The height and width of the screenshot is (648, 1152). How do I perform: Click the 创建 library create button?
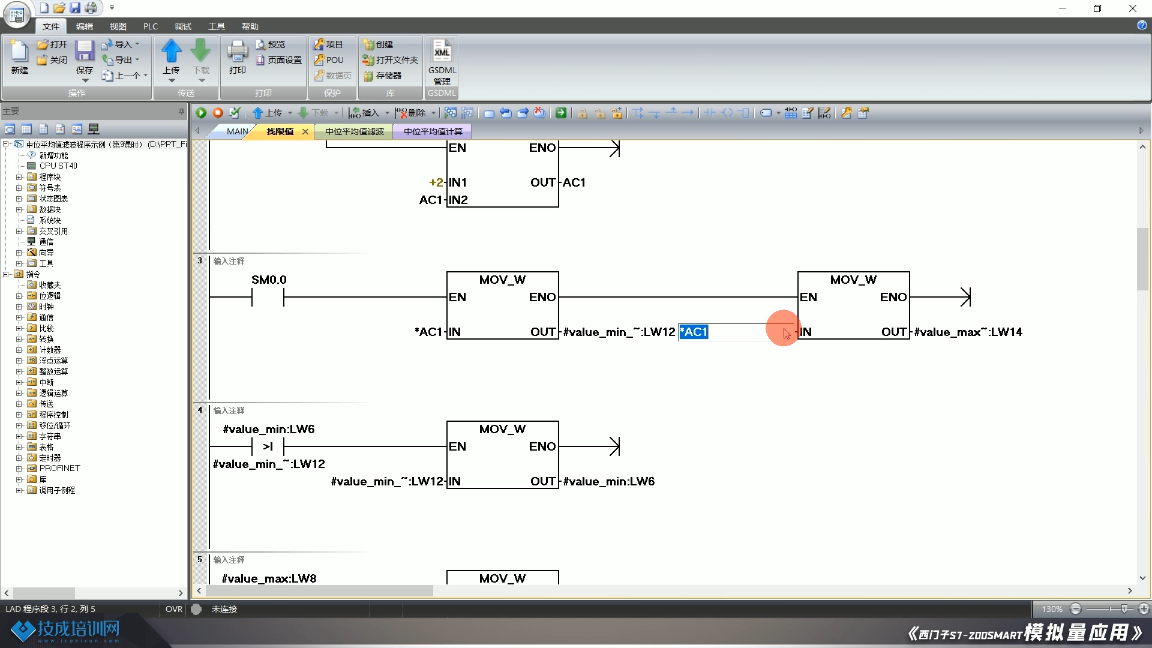(378, 45)
